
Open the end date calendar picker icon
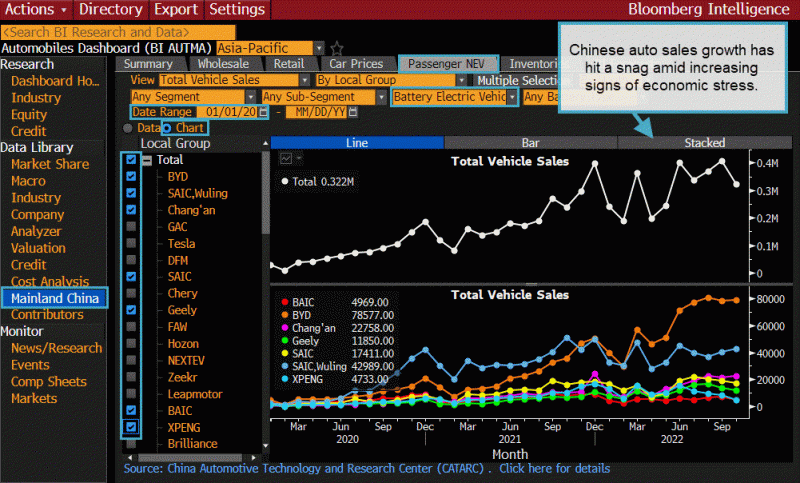(x=353, y=112)
